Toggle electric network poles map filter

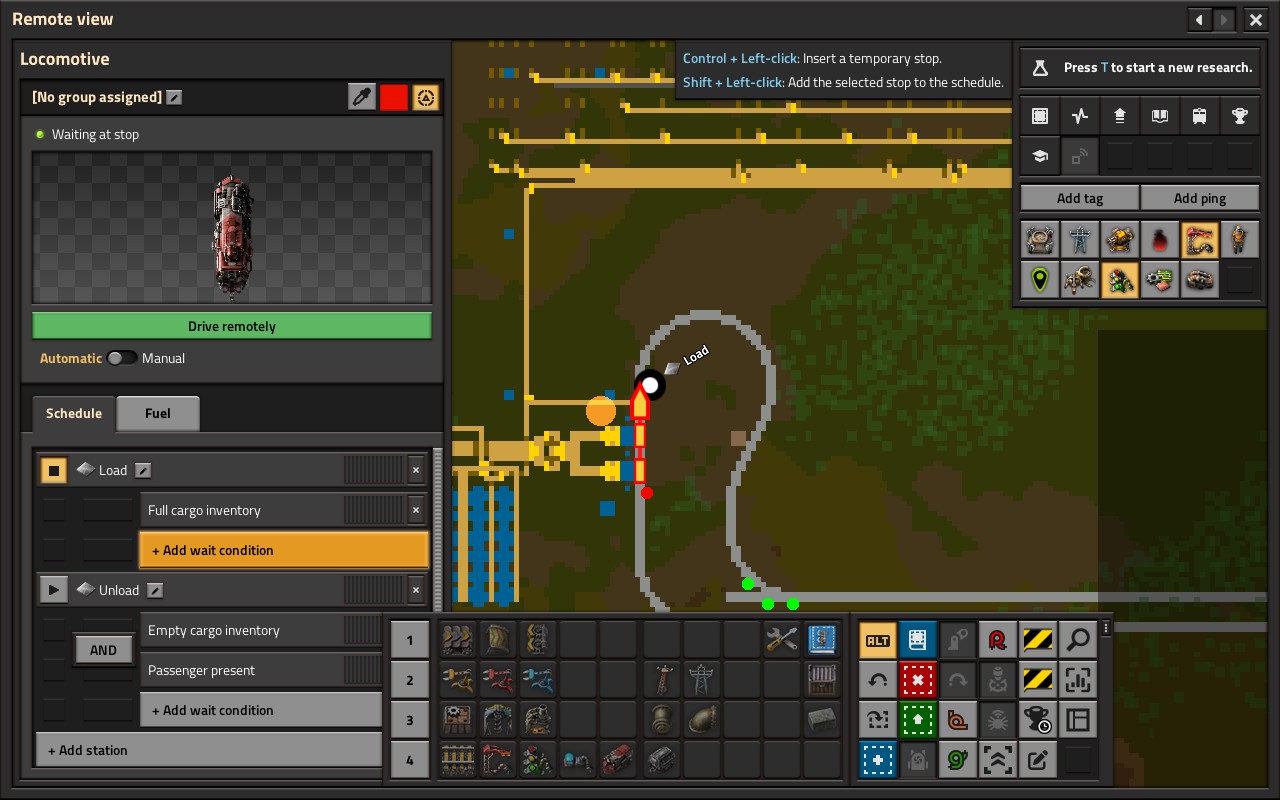pos(1080,240)
